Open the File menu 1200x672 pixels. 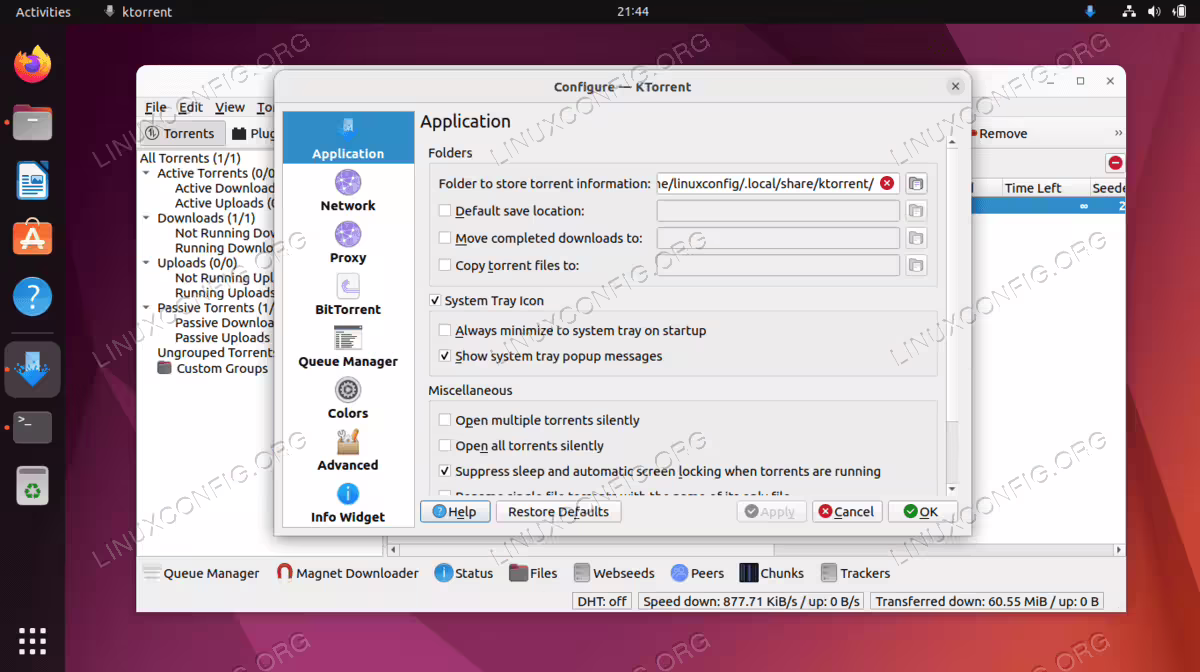[x=156, y=107]
